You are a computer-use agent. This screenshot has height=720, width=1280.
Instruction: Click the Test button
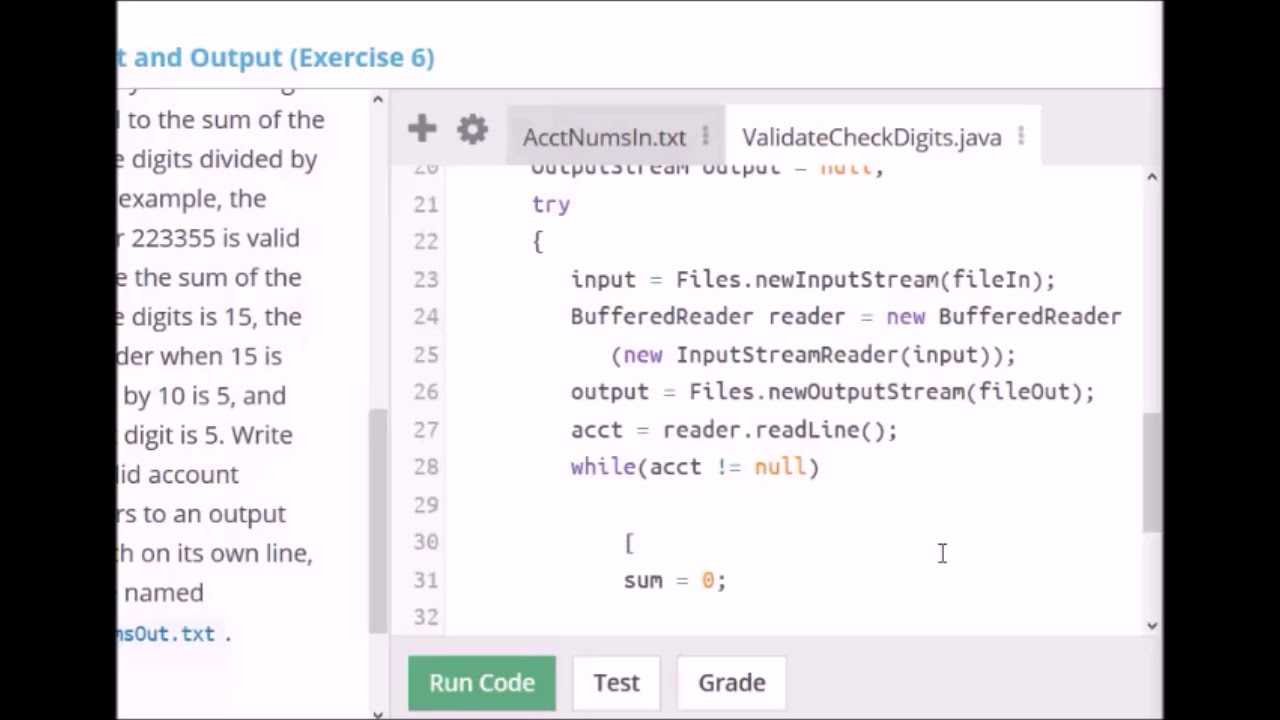(616, 683)
